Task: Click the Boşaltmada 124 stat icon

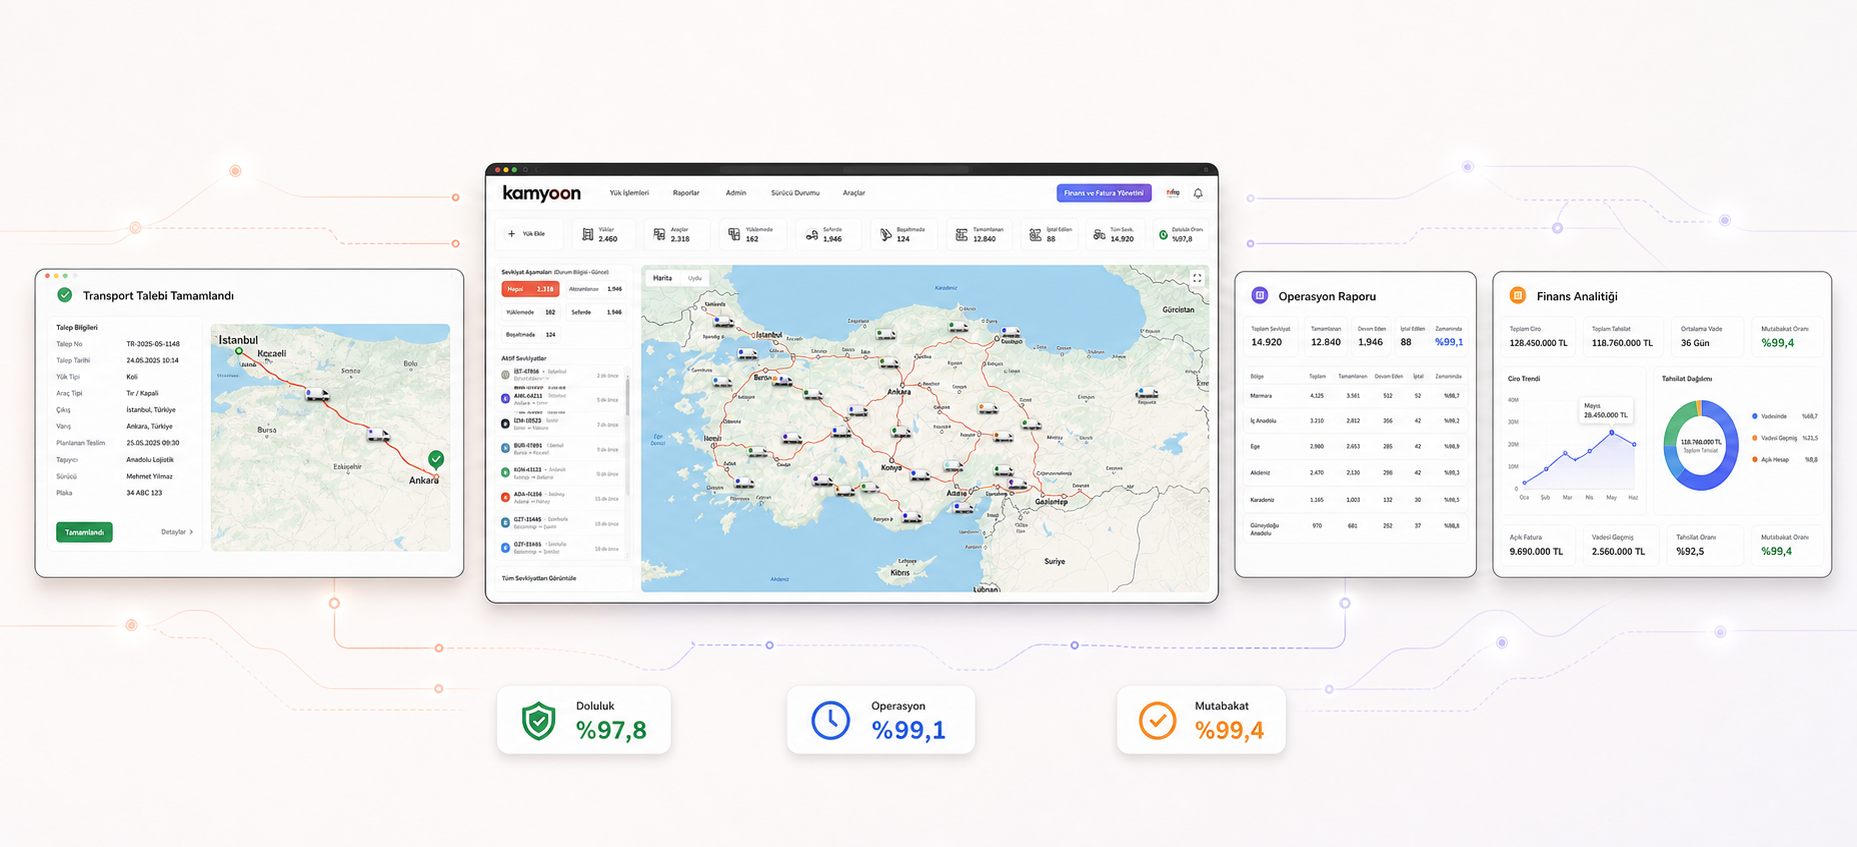Action: coord(885,235)
